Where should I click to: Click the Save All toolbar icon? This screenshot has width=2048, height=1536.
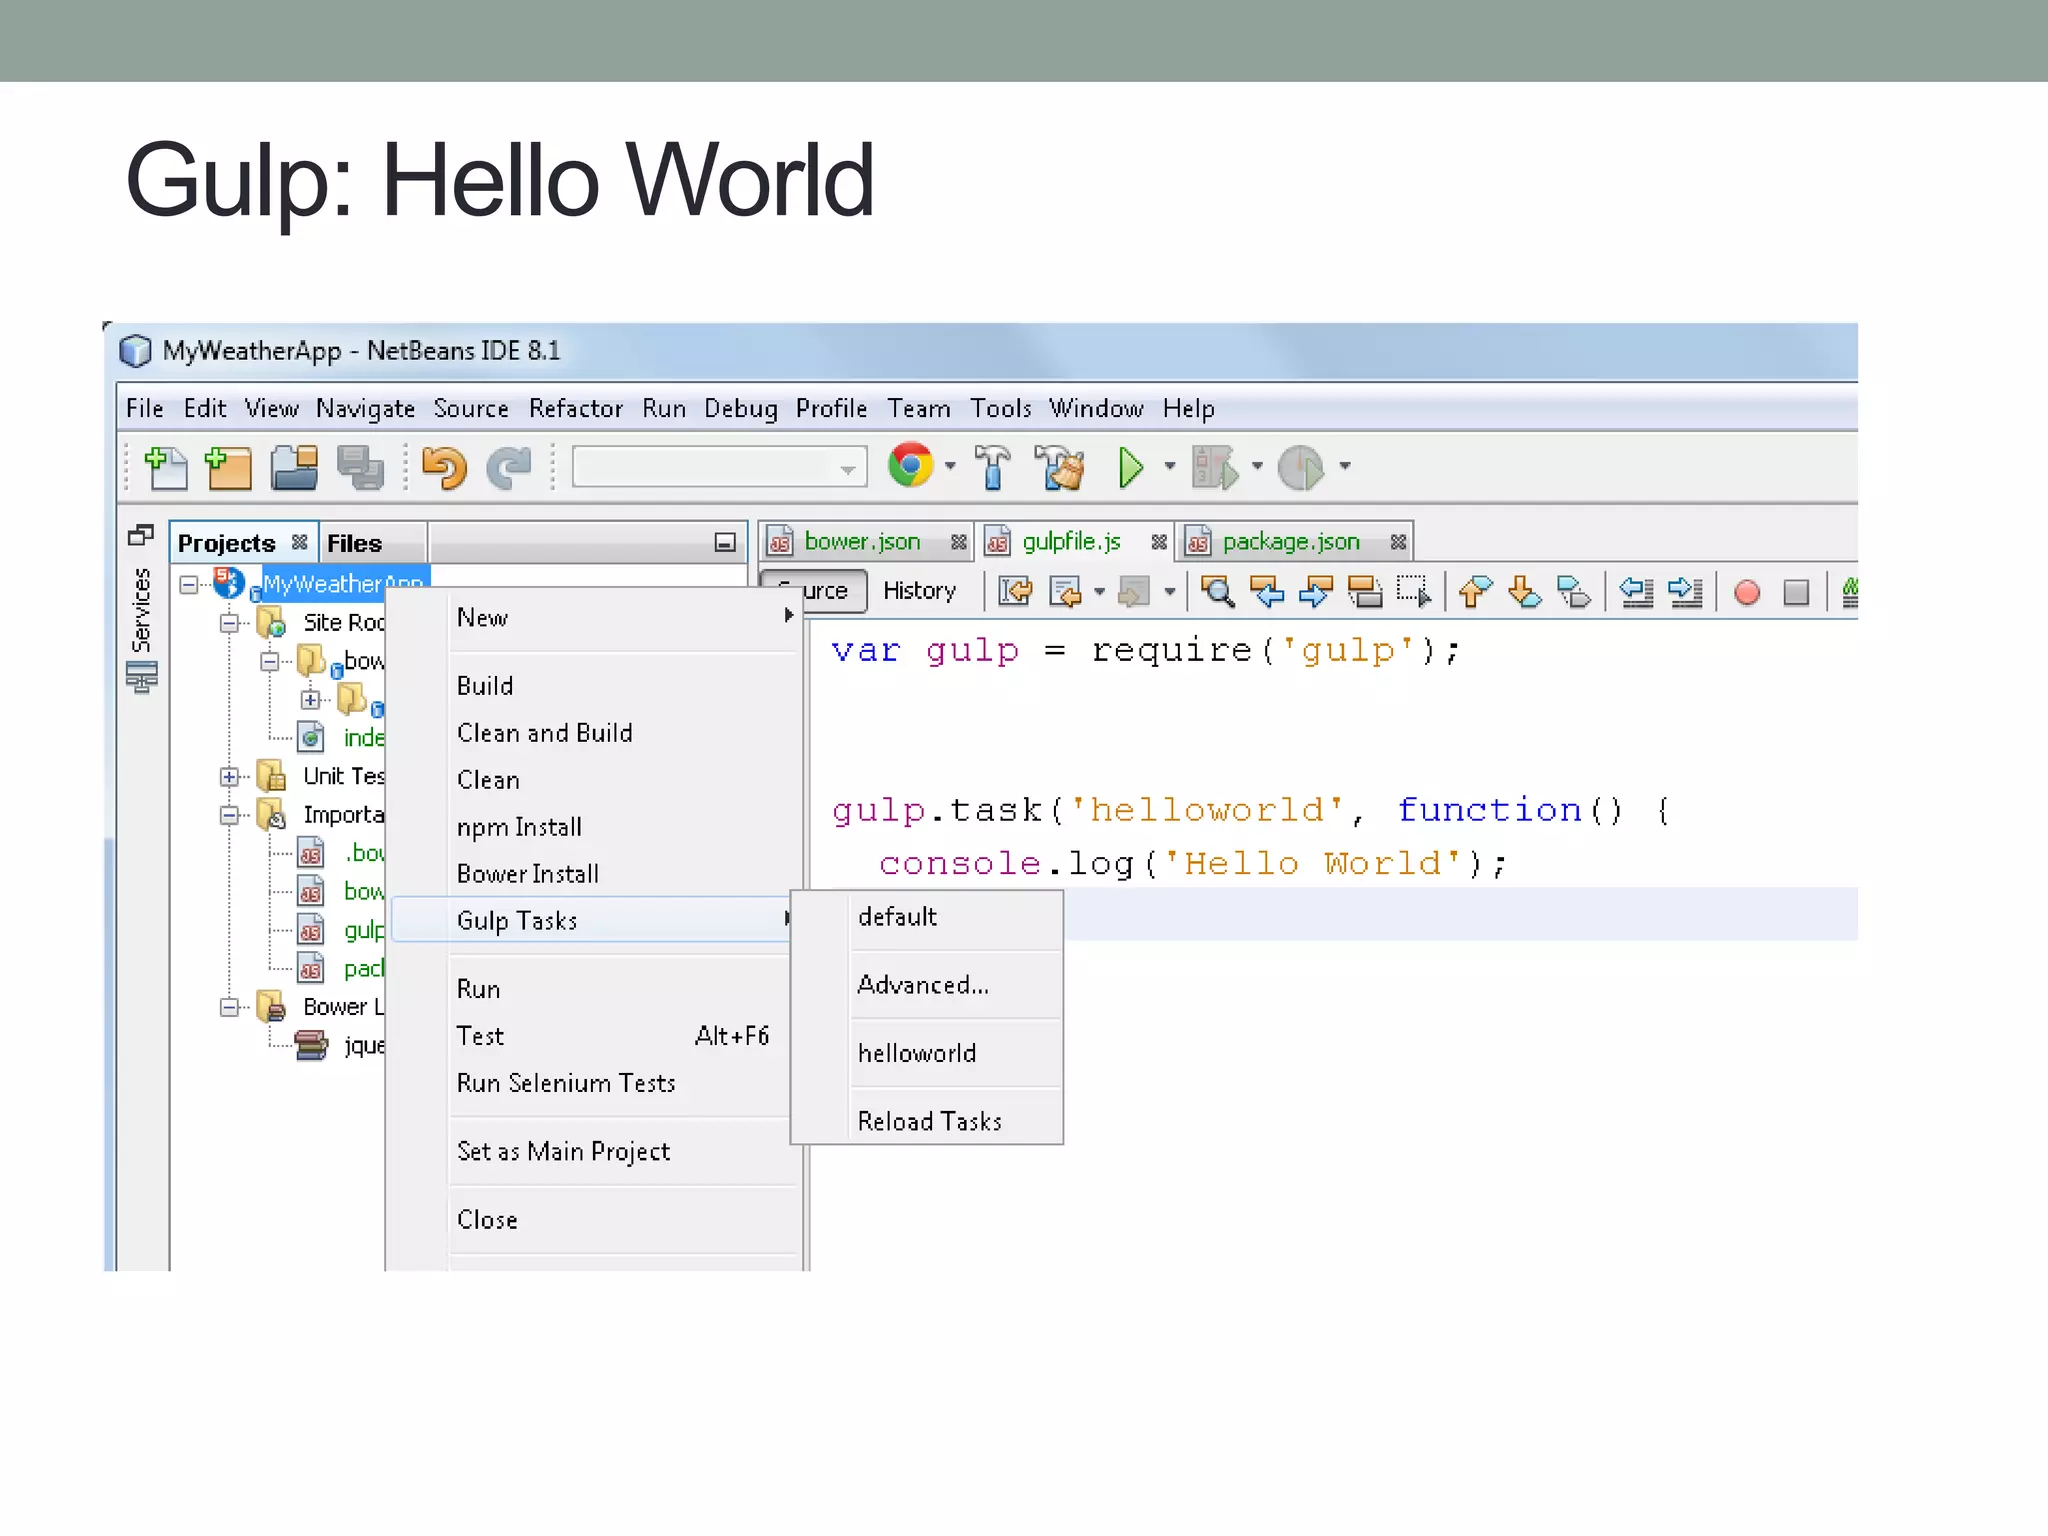(x=360, y=467)
